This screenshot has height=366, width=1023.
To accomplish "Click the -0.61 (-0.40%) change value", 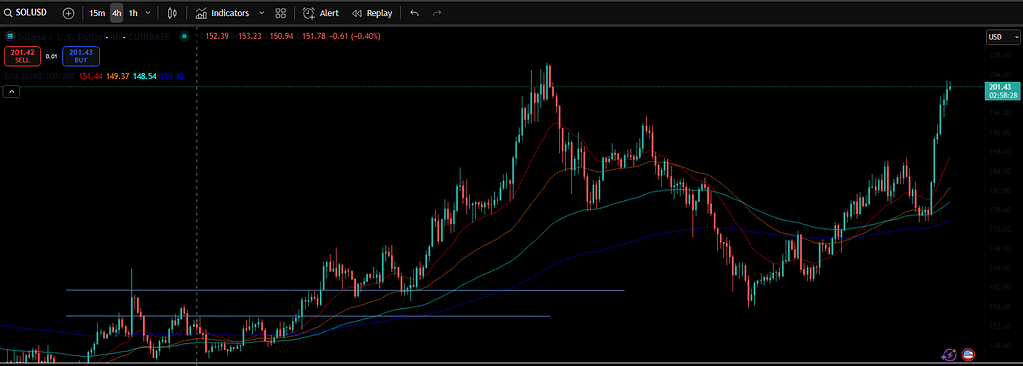I will [356, 37].
